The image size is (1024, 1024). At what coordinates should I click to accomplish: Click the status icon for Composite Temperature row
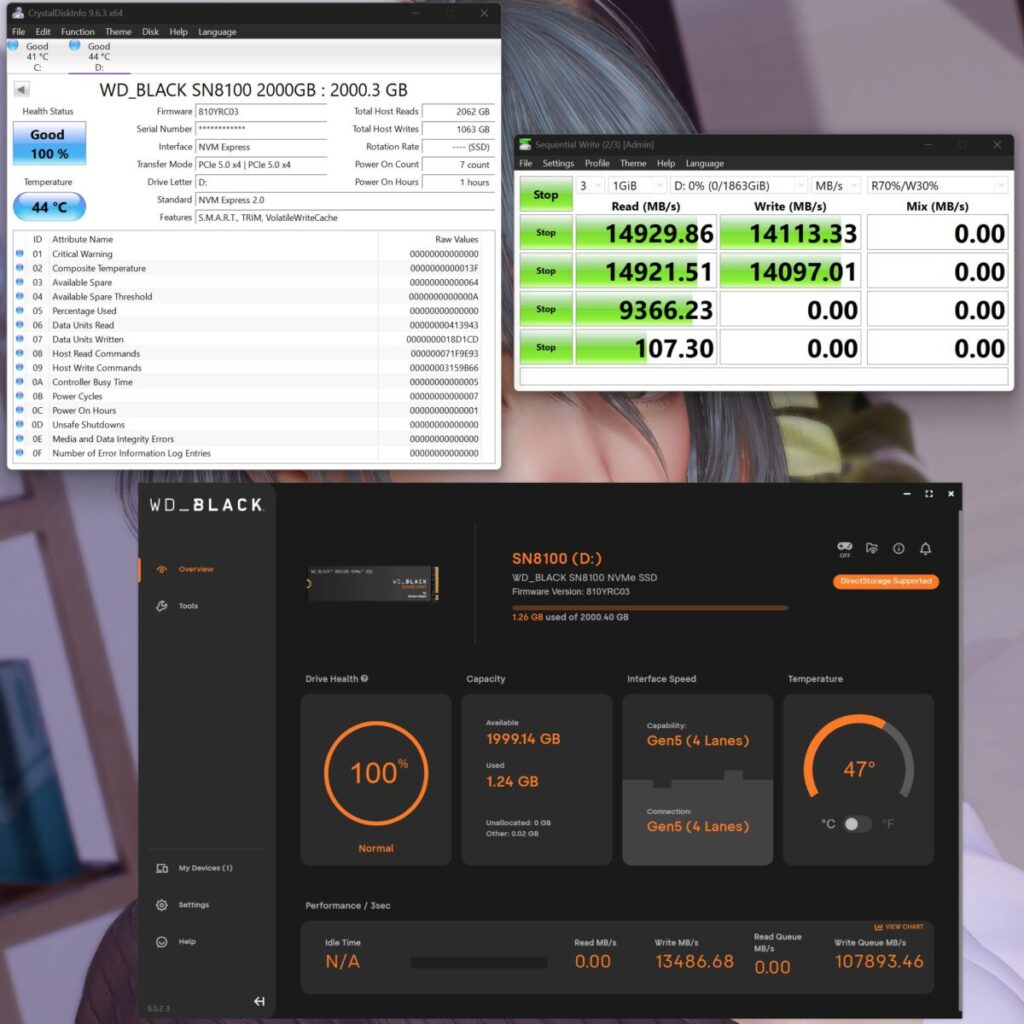[x=20, y=268]
